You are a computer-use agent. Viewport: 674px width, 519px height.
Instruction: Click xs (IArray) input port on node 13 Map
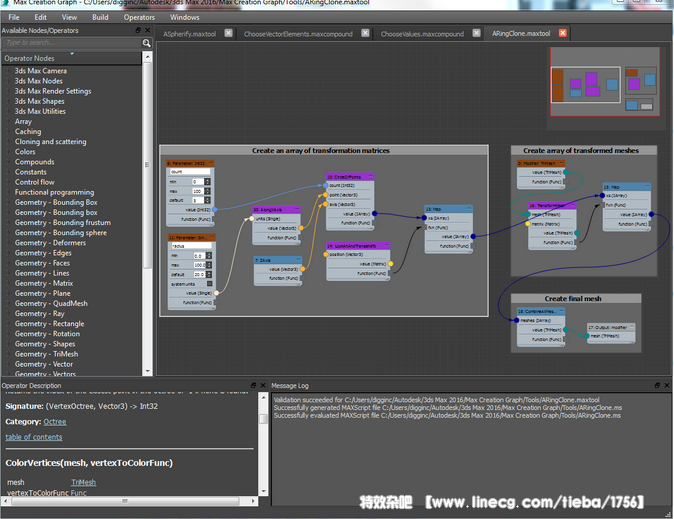(424, 218)
